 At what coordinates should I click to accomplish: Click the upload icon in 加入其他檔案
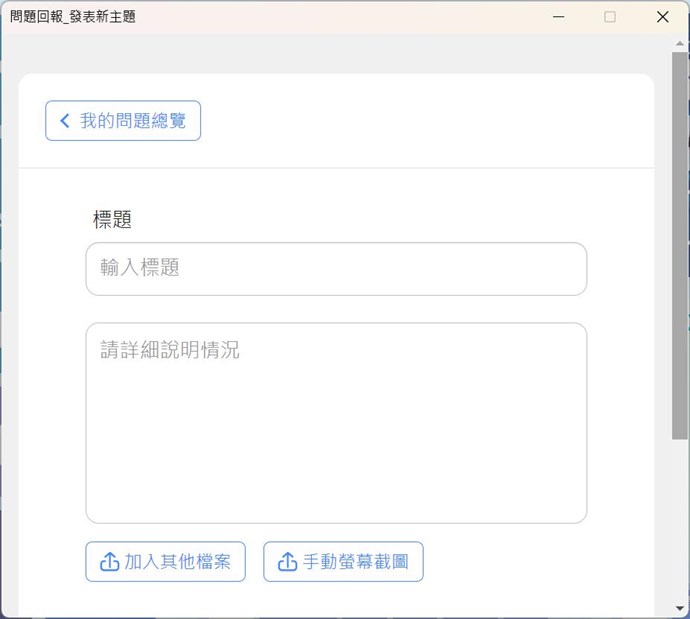(109, 562)
